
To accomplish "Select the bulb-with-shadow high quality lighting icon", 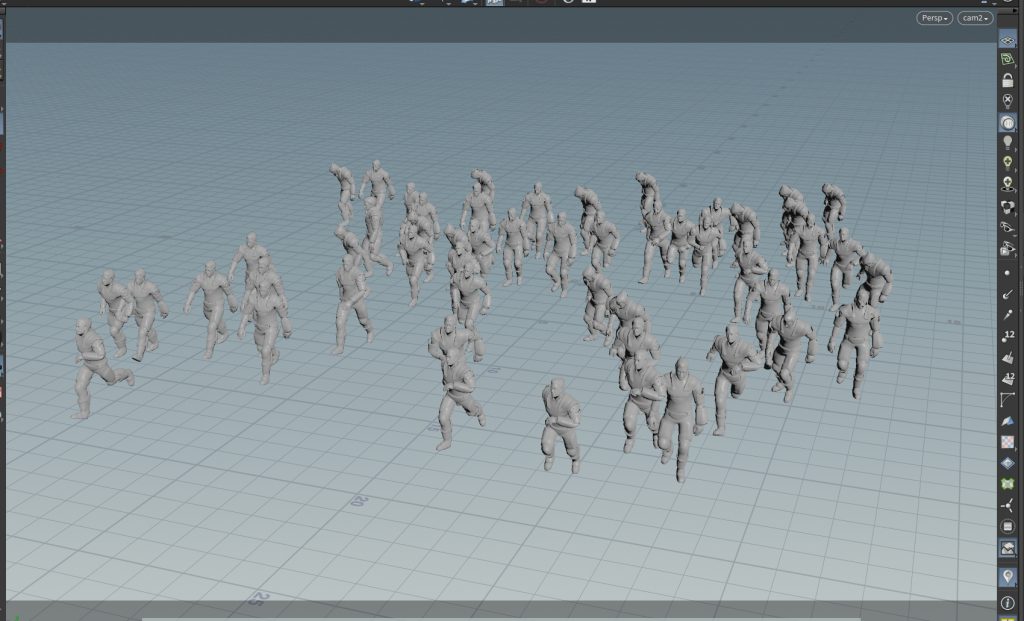I will 1008,184.
